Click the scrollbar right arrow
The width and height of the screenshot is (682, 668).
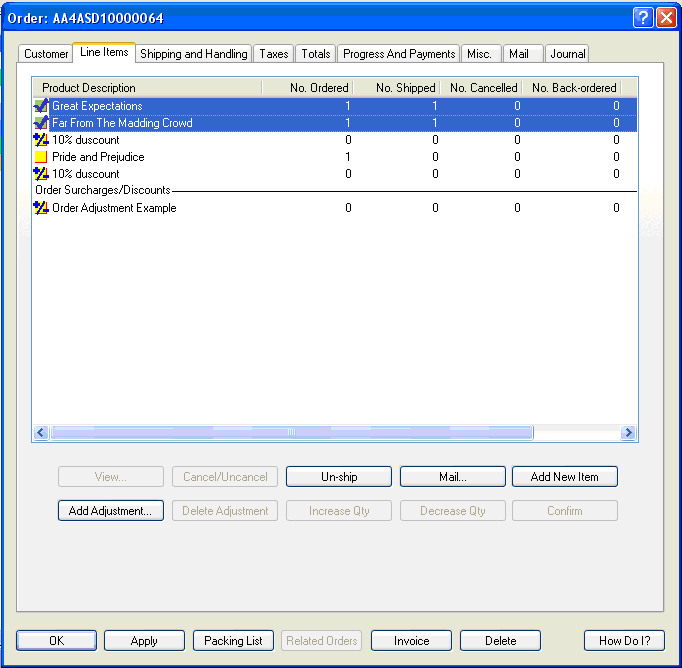628,433
